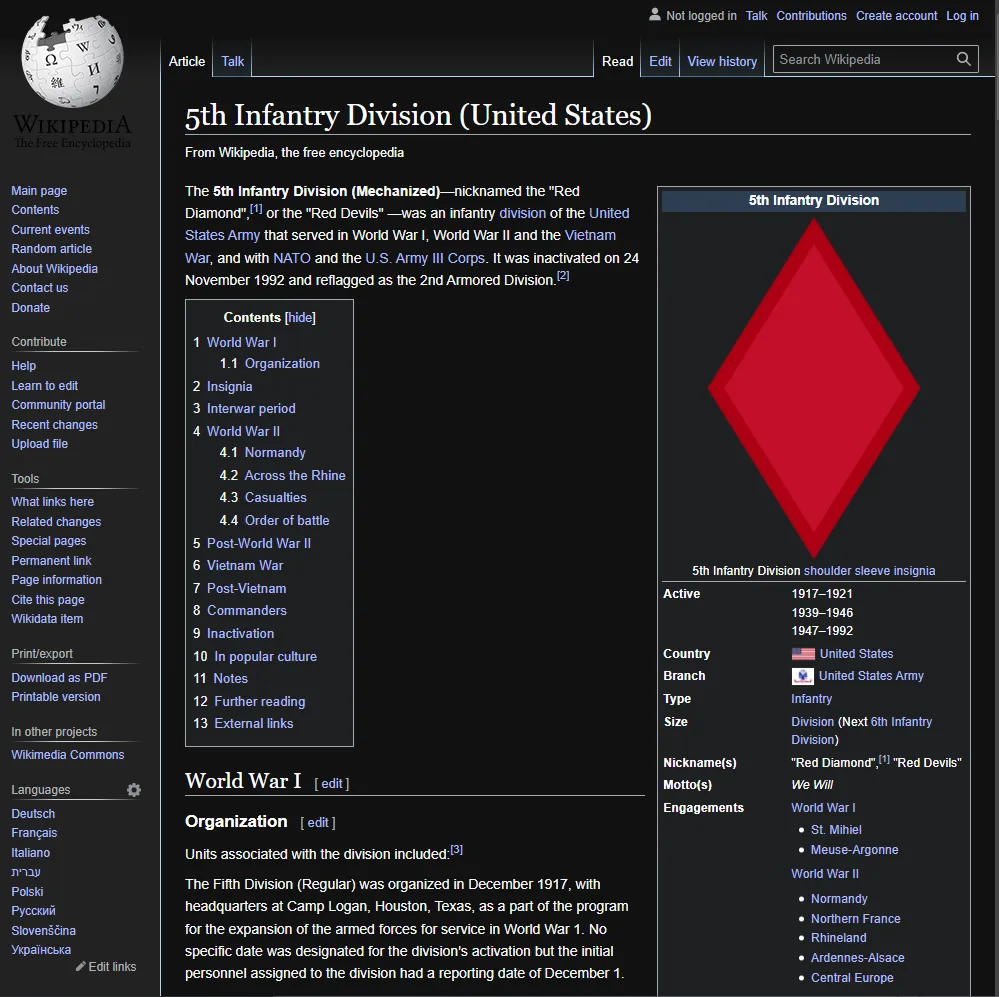999x997 pixels.
Task: Open the Talk tab next to Article
Action: 233,61
